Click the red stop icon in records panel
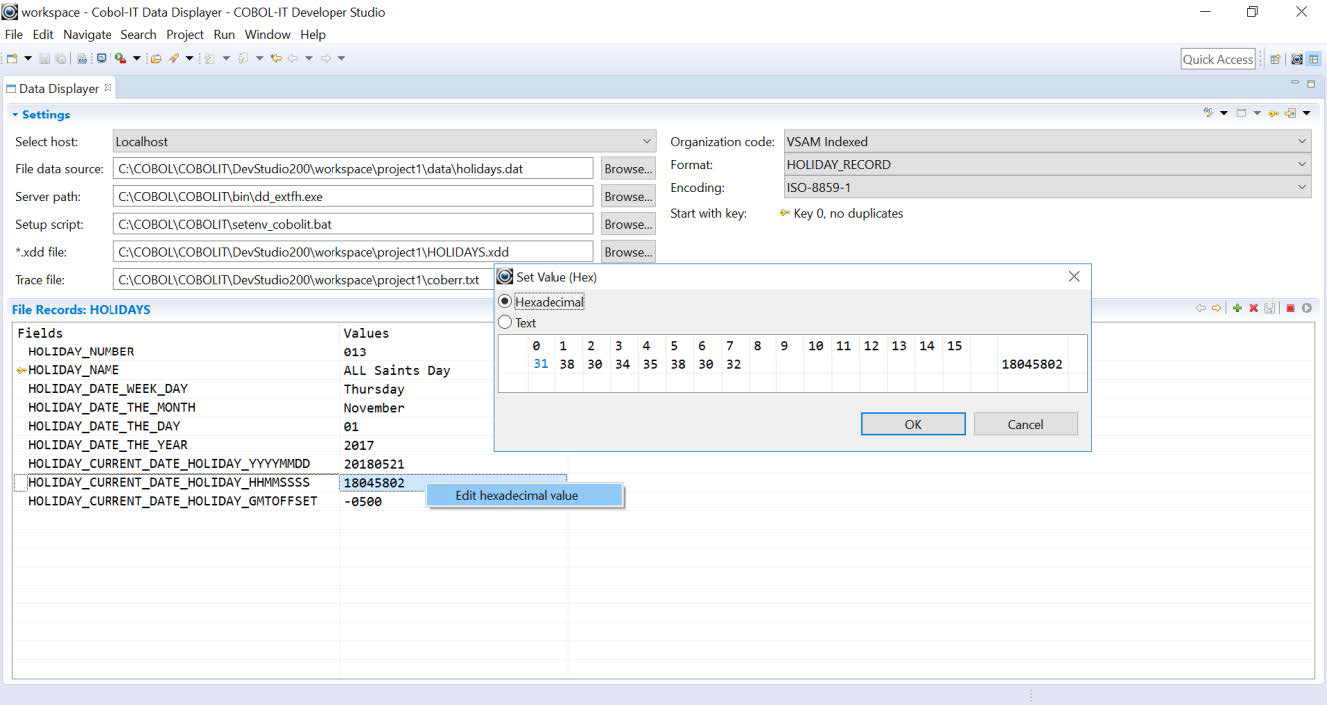 [x=1291, y=308]
